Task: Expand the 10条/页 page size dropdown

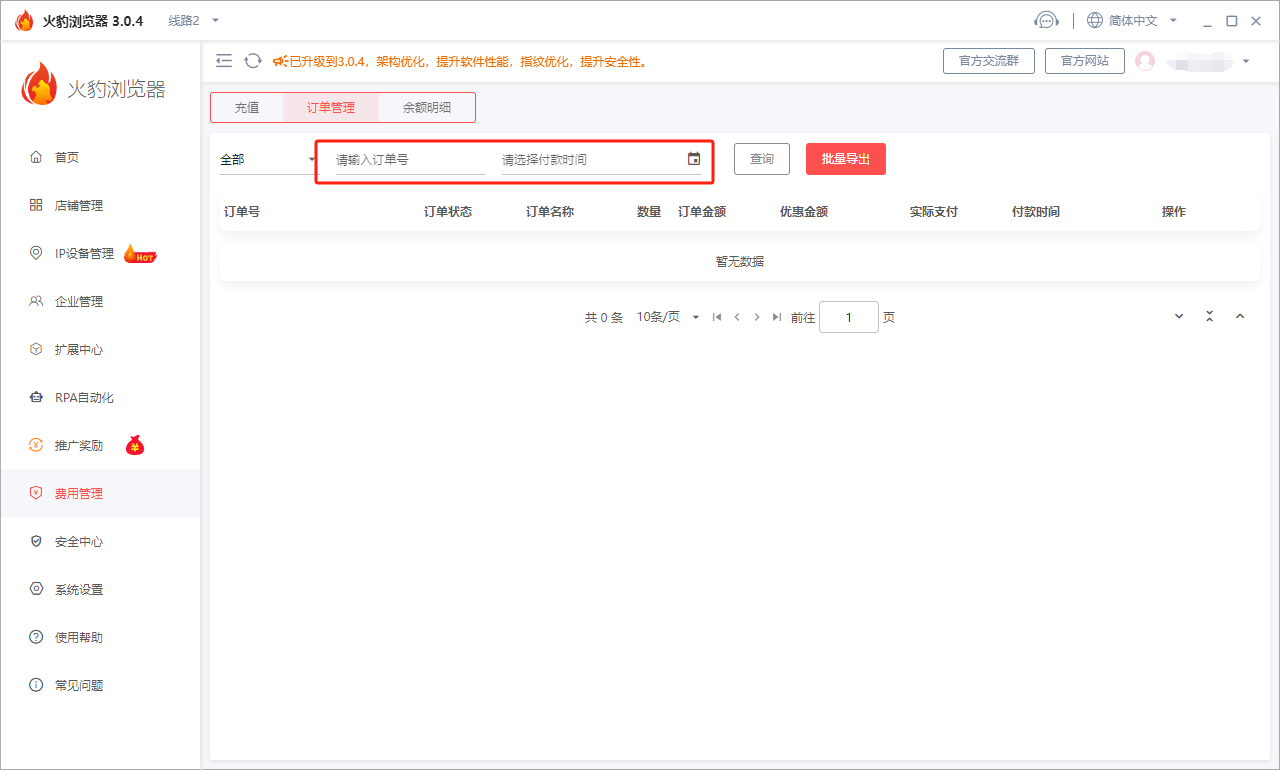Action: (668, 317)
